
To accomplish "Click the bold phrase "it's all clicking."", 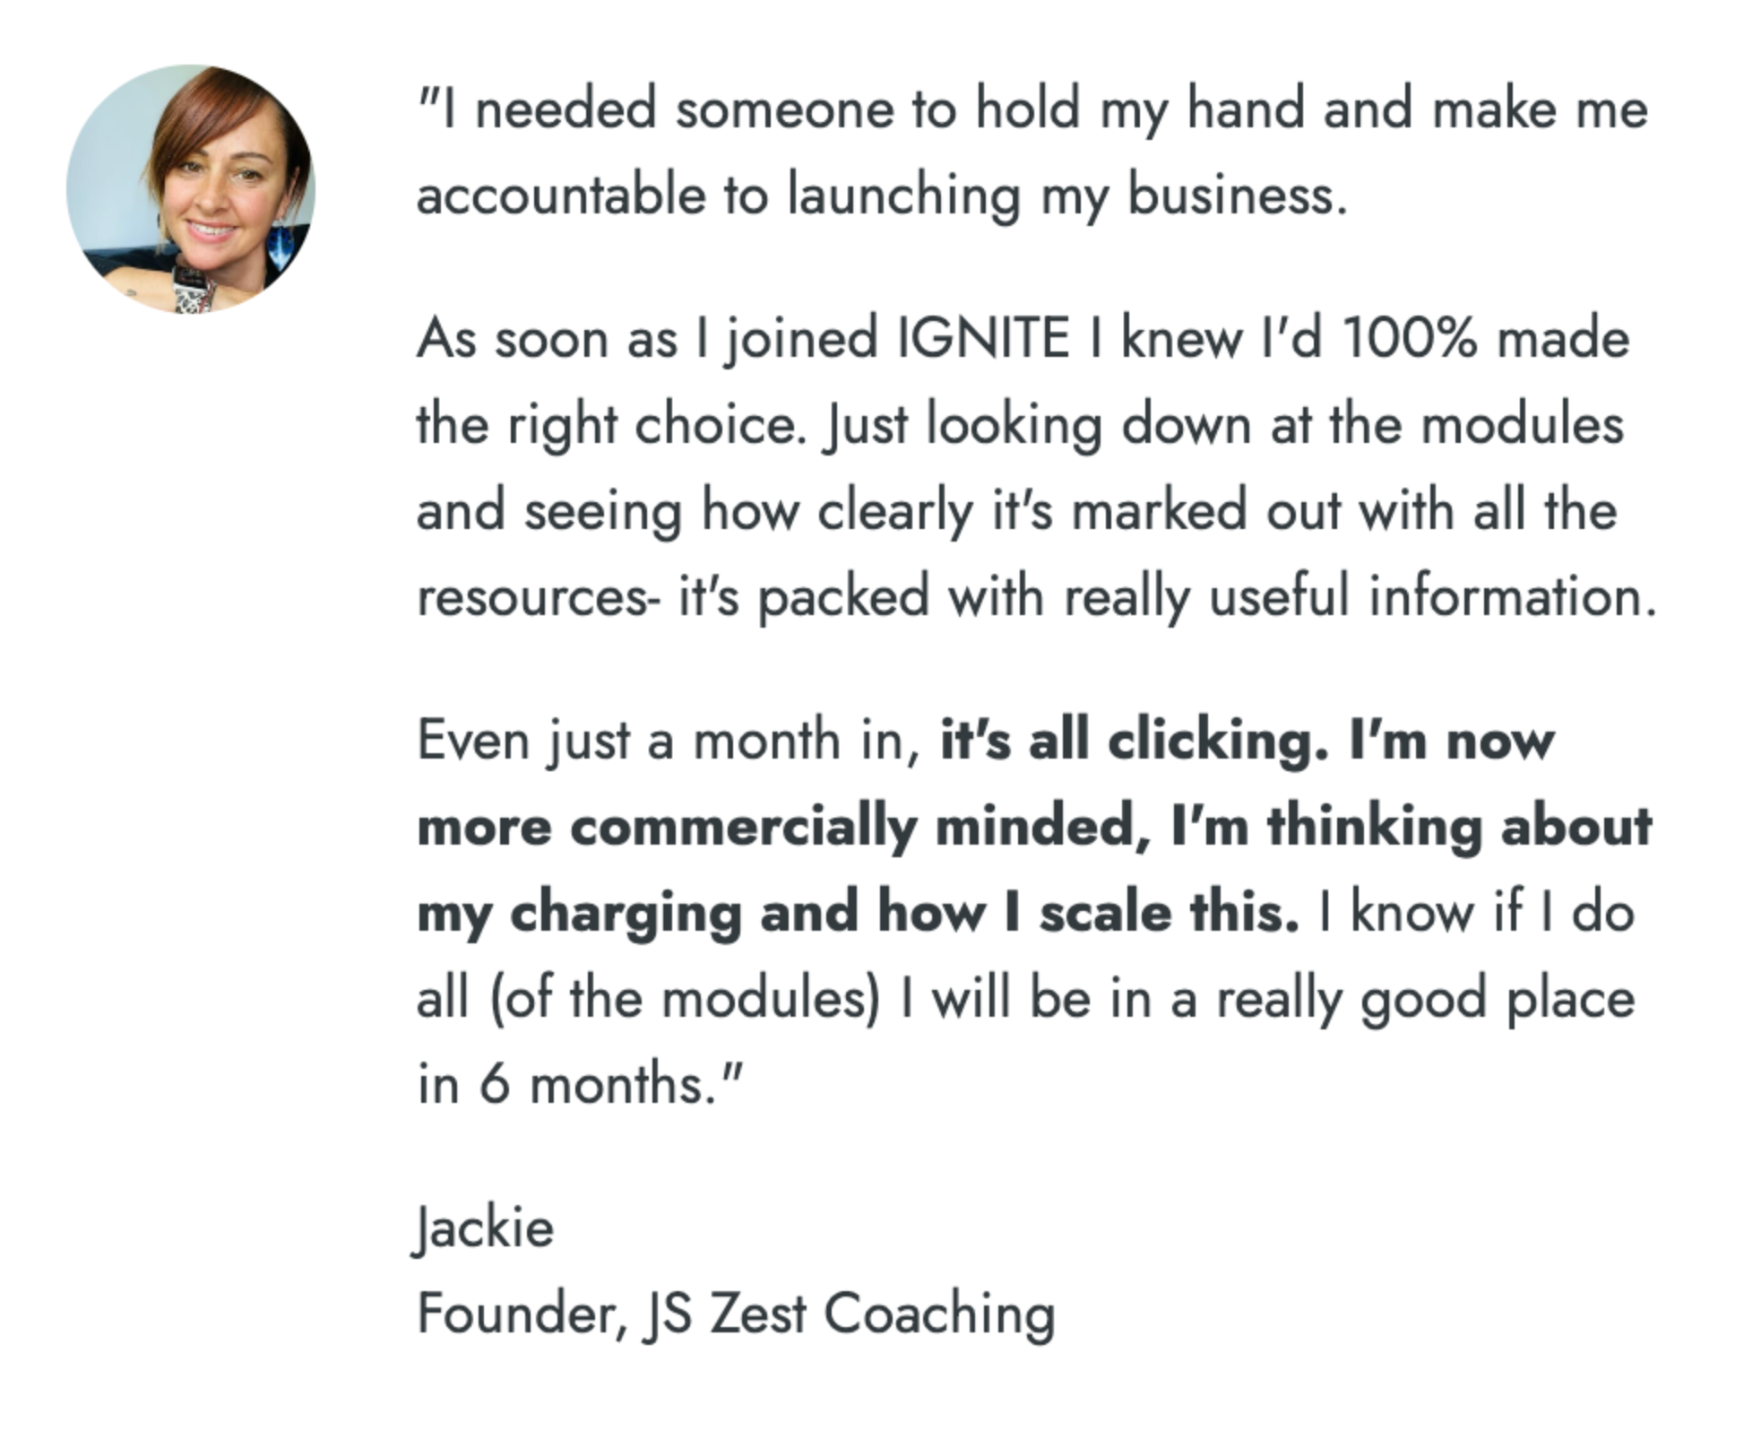I will 1134,741.
